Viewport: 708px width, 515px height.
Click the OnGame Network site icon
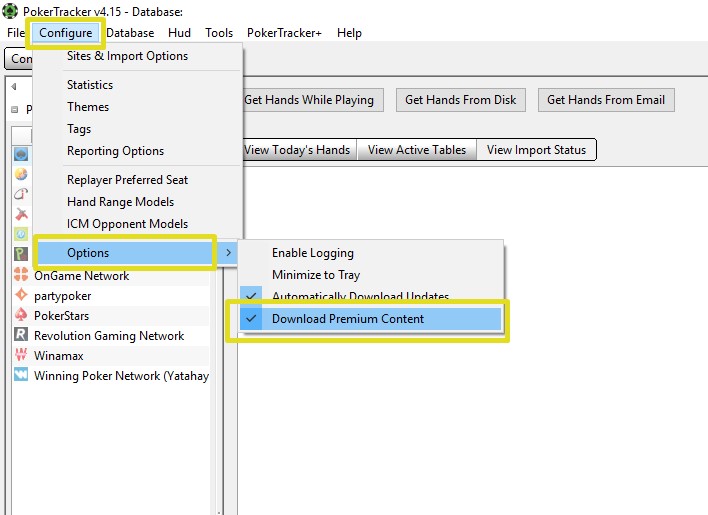click(x=21, y=275)
